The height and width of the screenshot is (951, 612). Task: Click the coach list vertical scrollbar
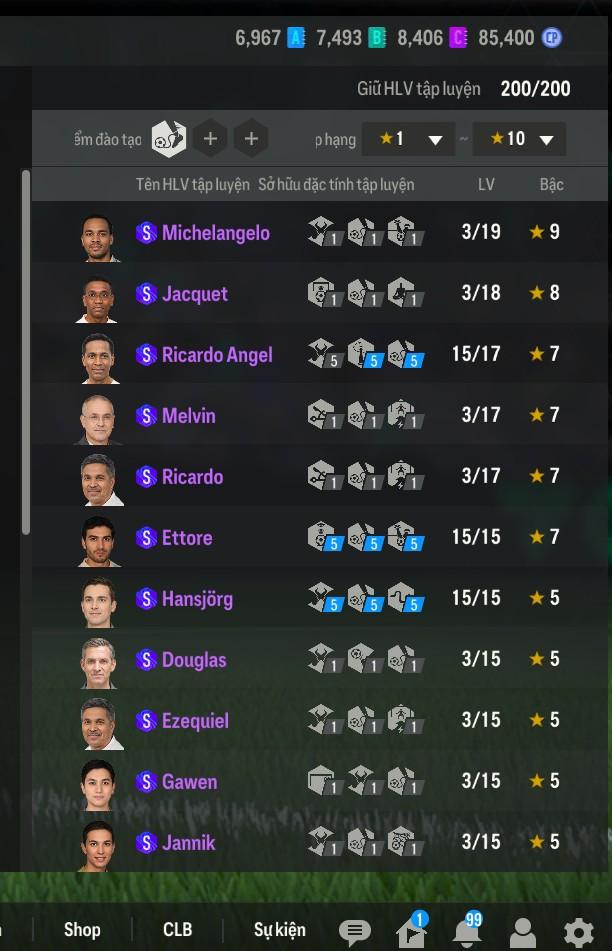[x=25, y=352]
